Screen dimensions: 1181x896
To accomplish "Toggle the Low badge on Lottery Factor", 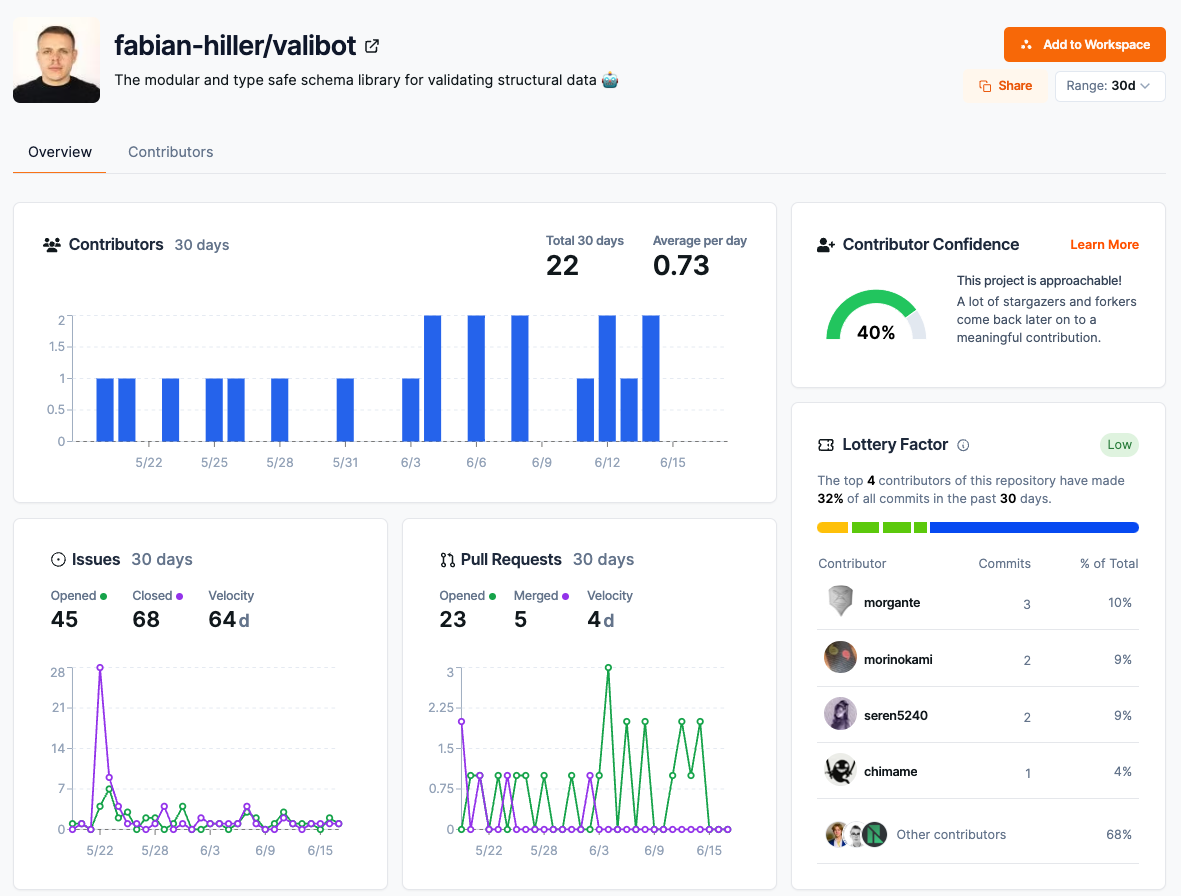I will click(1119, 445).
